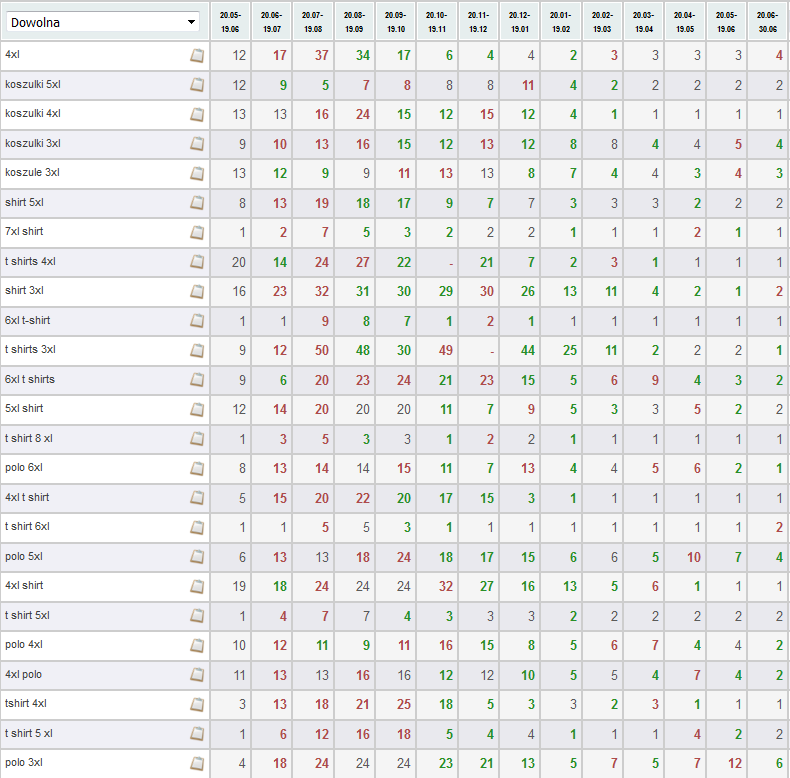Click the notes icon for t shirt 5xl

click(x=197, y=615)
